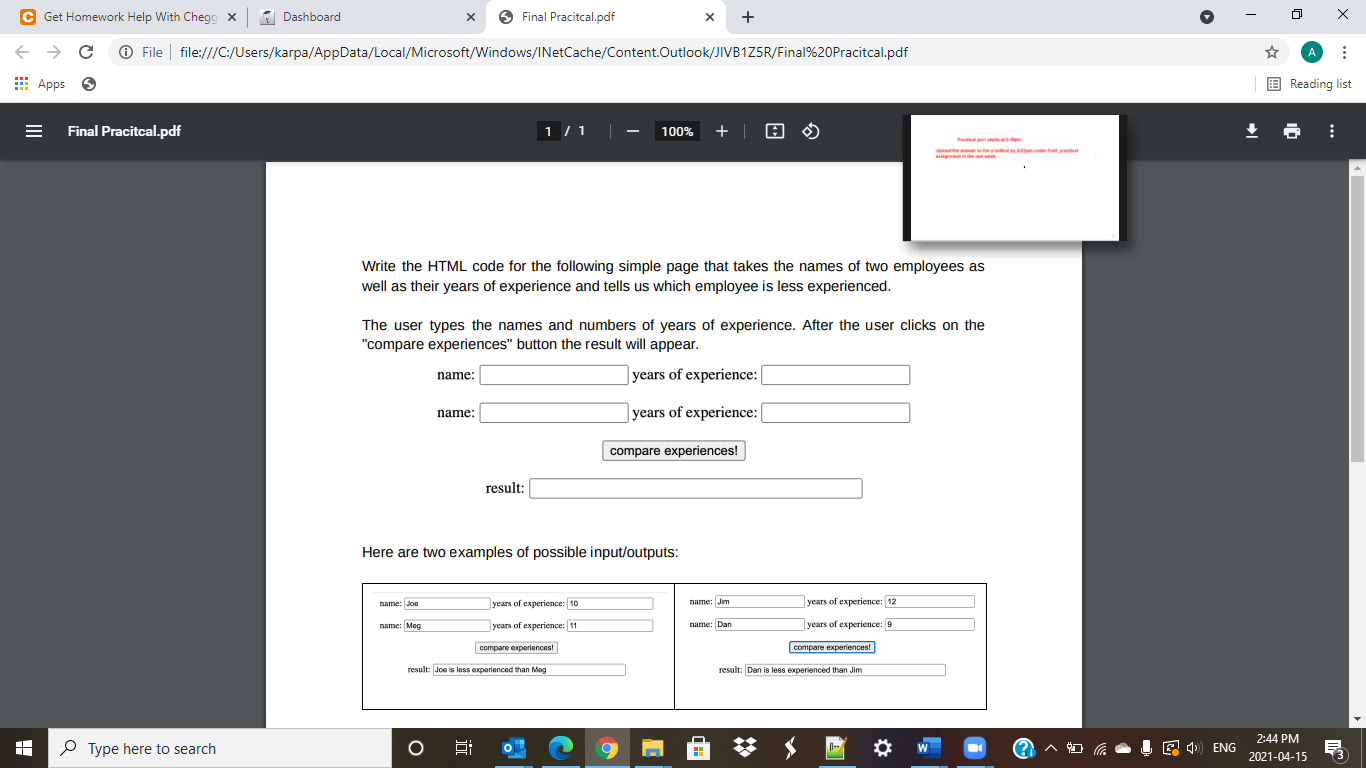Click the Windows Start button
This screenshot has width=1366, height=768.
tap(24, 748)
